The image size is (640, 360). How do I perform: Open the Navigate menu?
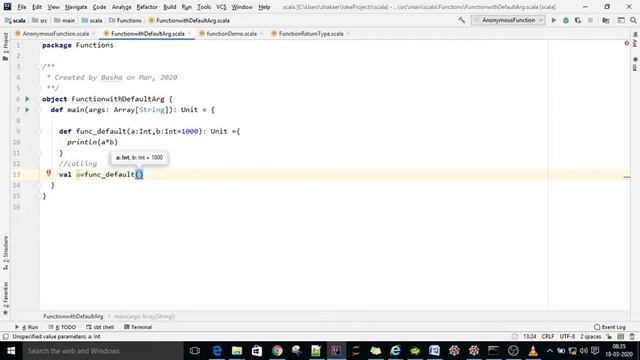[76, 7]
